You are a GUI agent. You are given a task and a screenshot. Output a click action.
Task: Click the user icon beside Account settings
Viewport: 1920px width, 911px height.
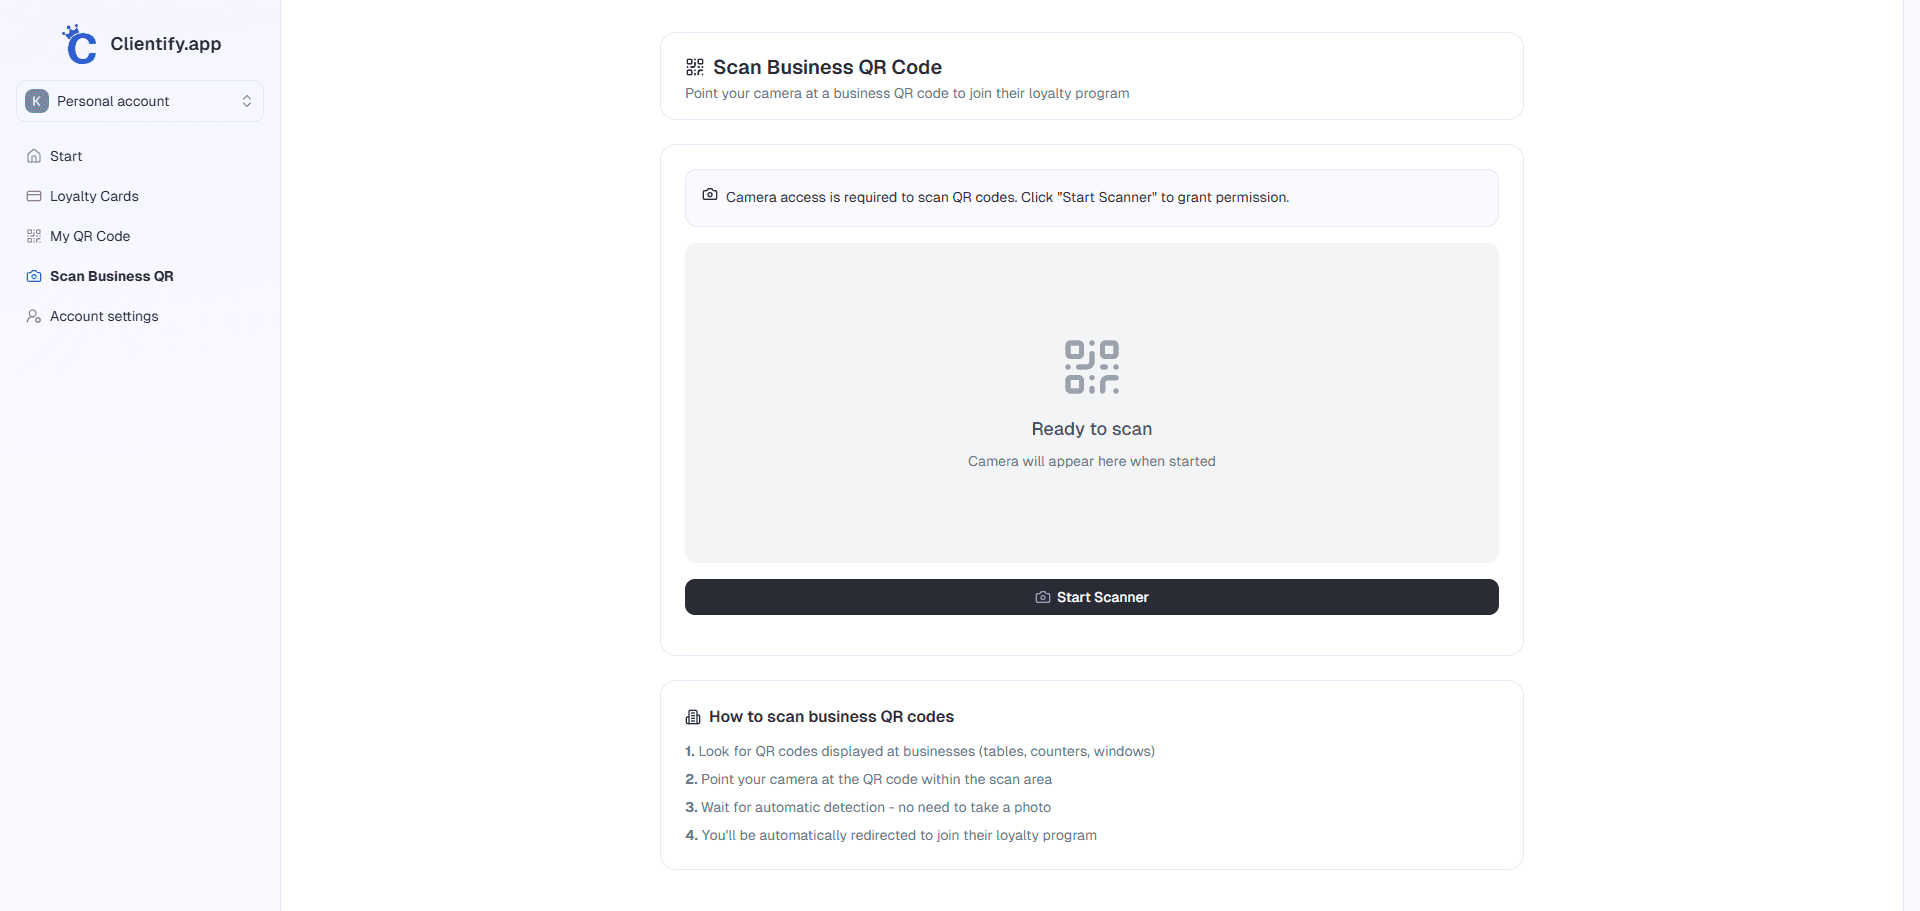tap(34, 316)
